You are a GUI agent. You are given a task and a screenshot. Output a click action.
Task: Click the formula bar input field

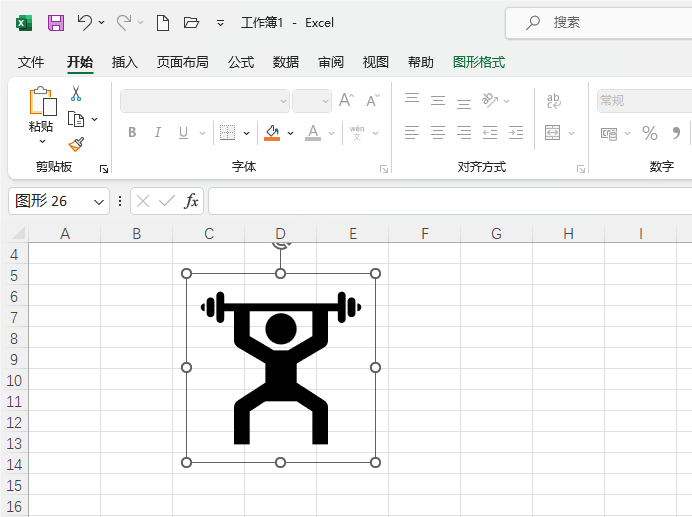point(450,201)
